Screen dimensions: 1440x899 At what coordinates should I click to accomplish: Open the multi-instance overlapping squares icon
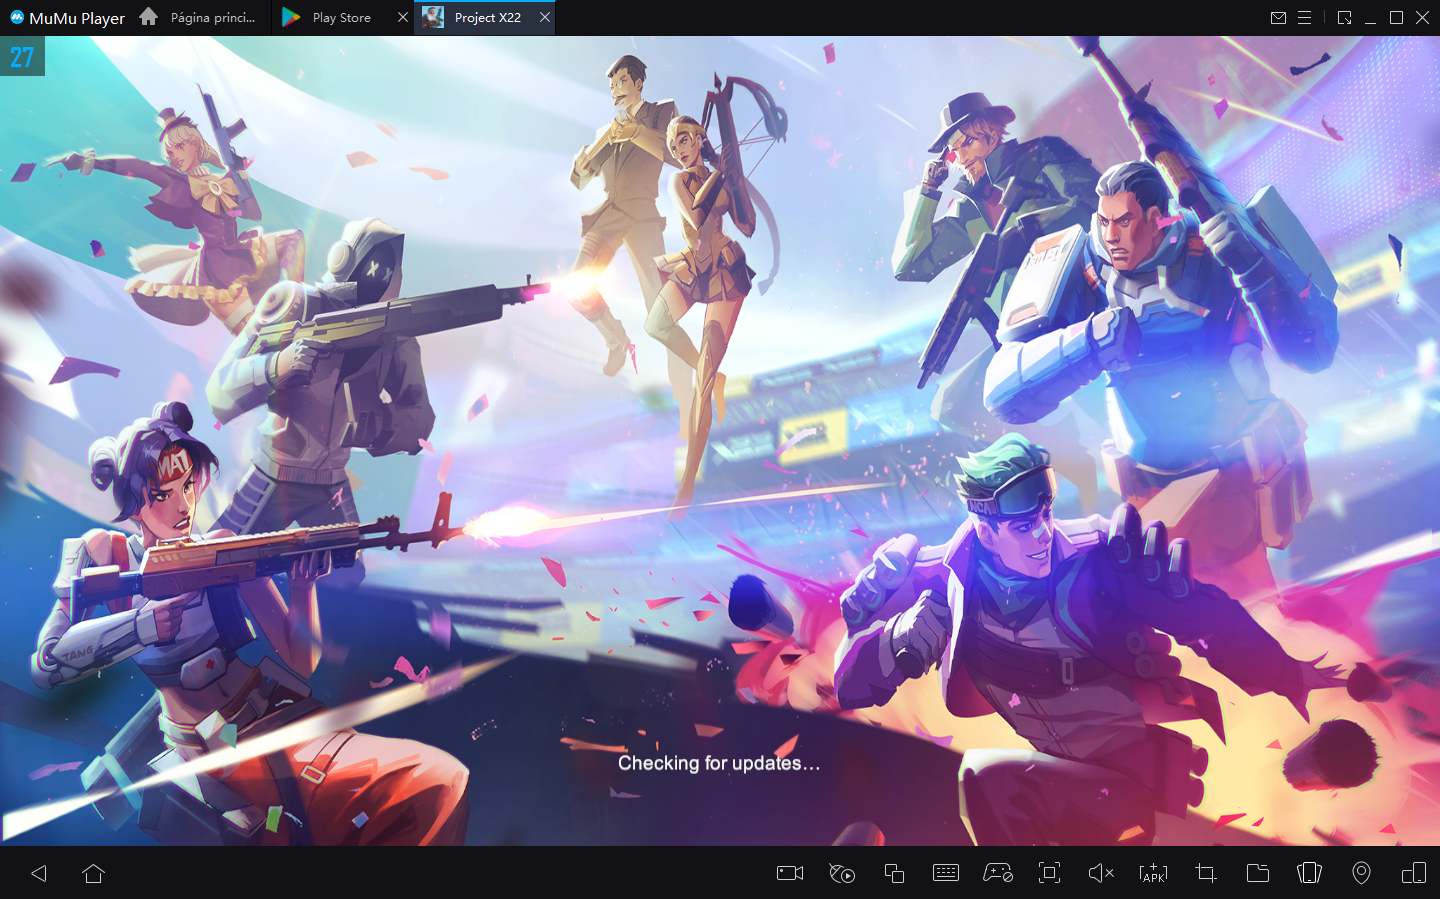[x=894, y=873]
